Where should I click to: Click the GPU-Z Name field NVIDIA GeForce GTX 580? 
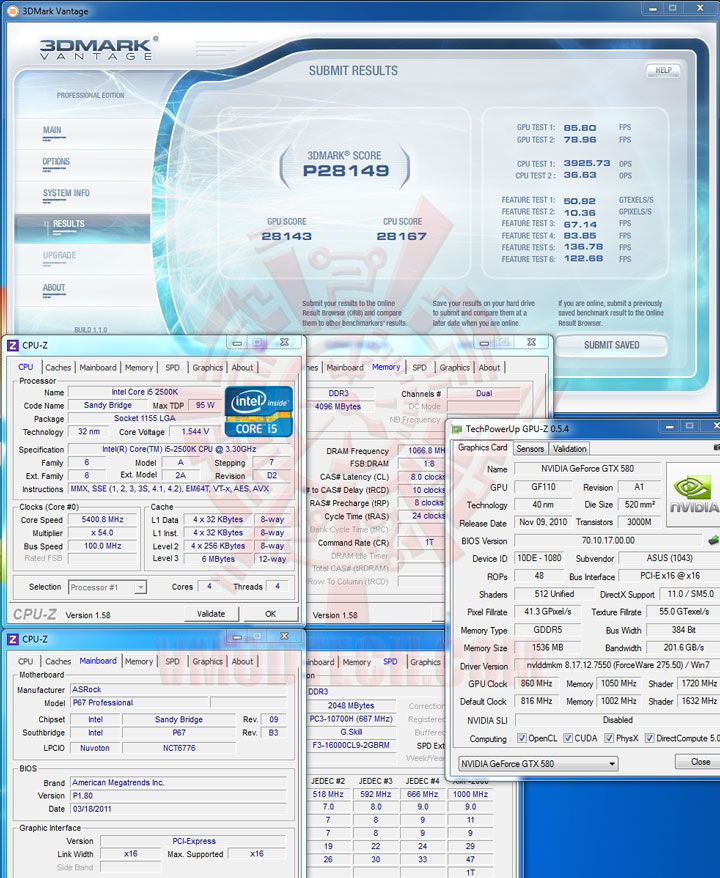tap(587, 469)
